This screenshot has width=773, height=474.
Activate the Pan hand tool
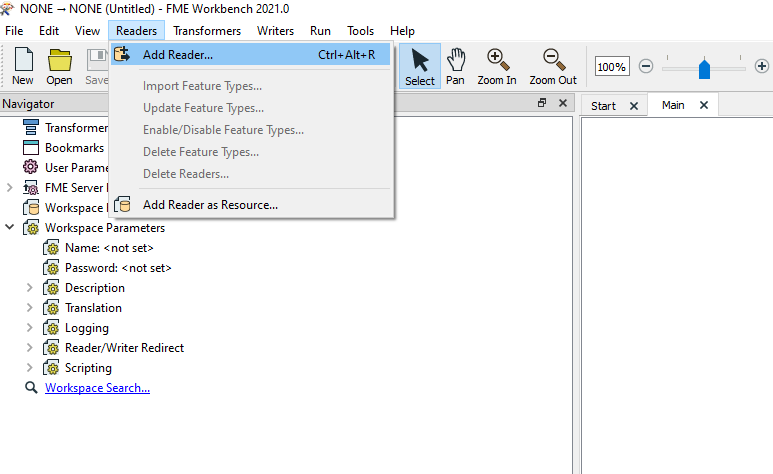point(456,60)
